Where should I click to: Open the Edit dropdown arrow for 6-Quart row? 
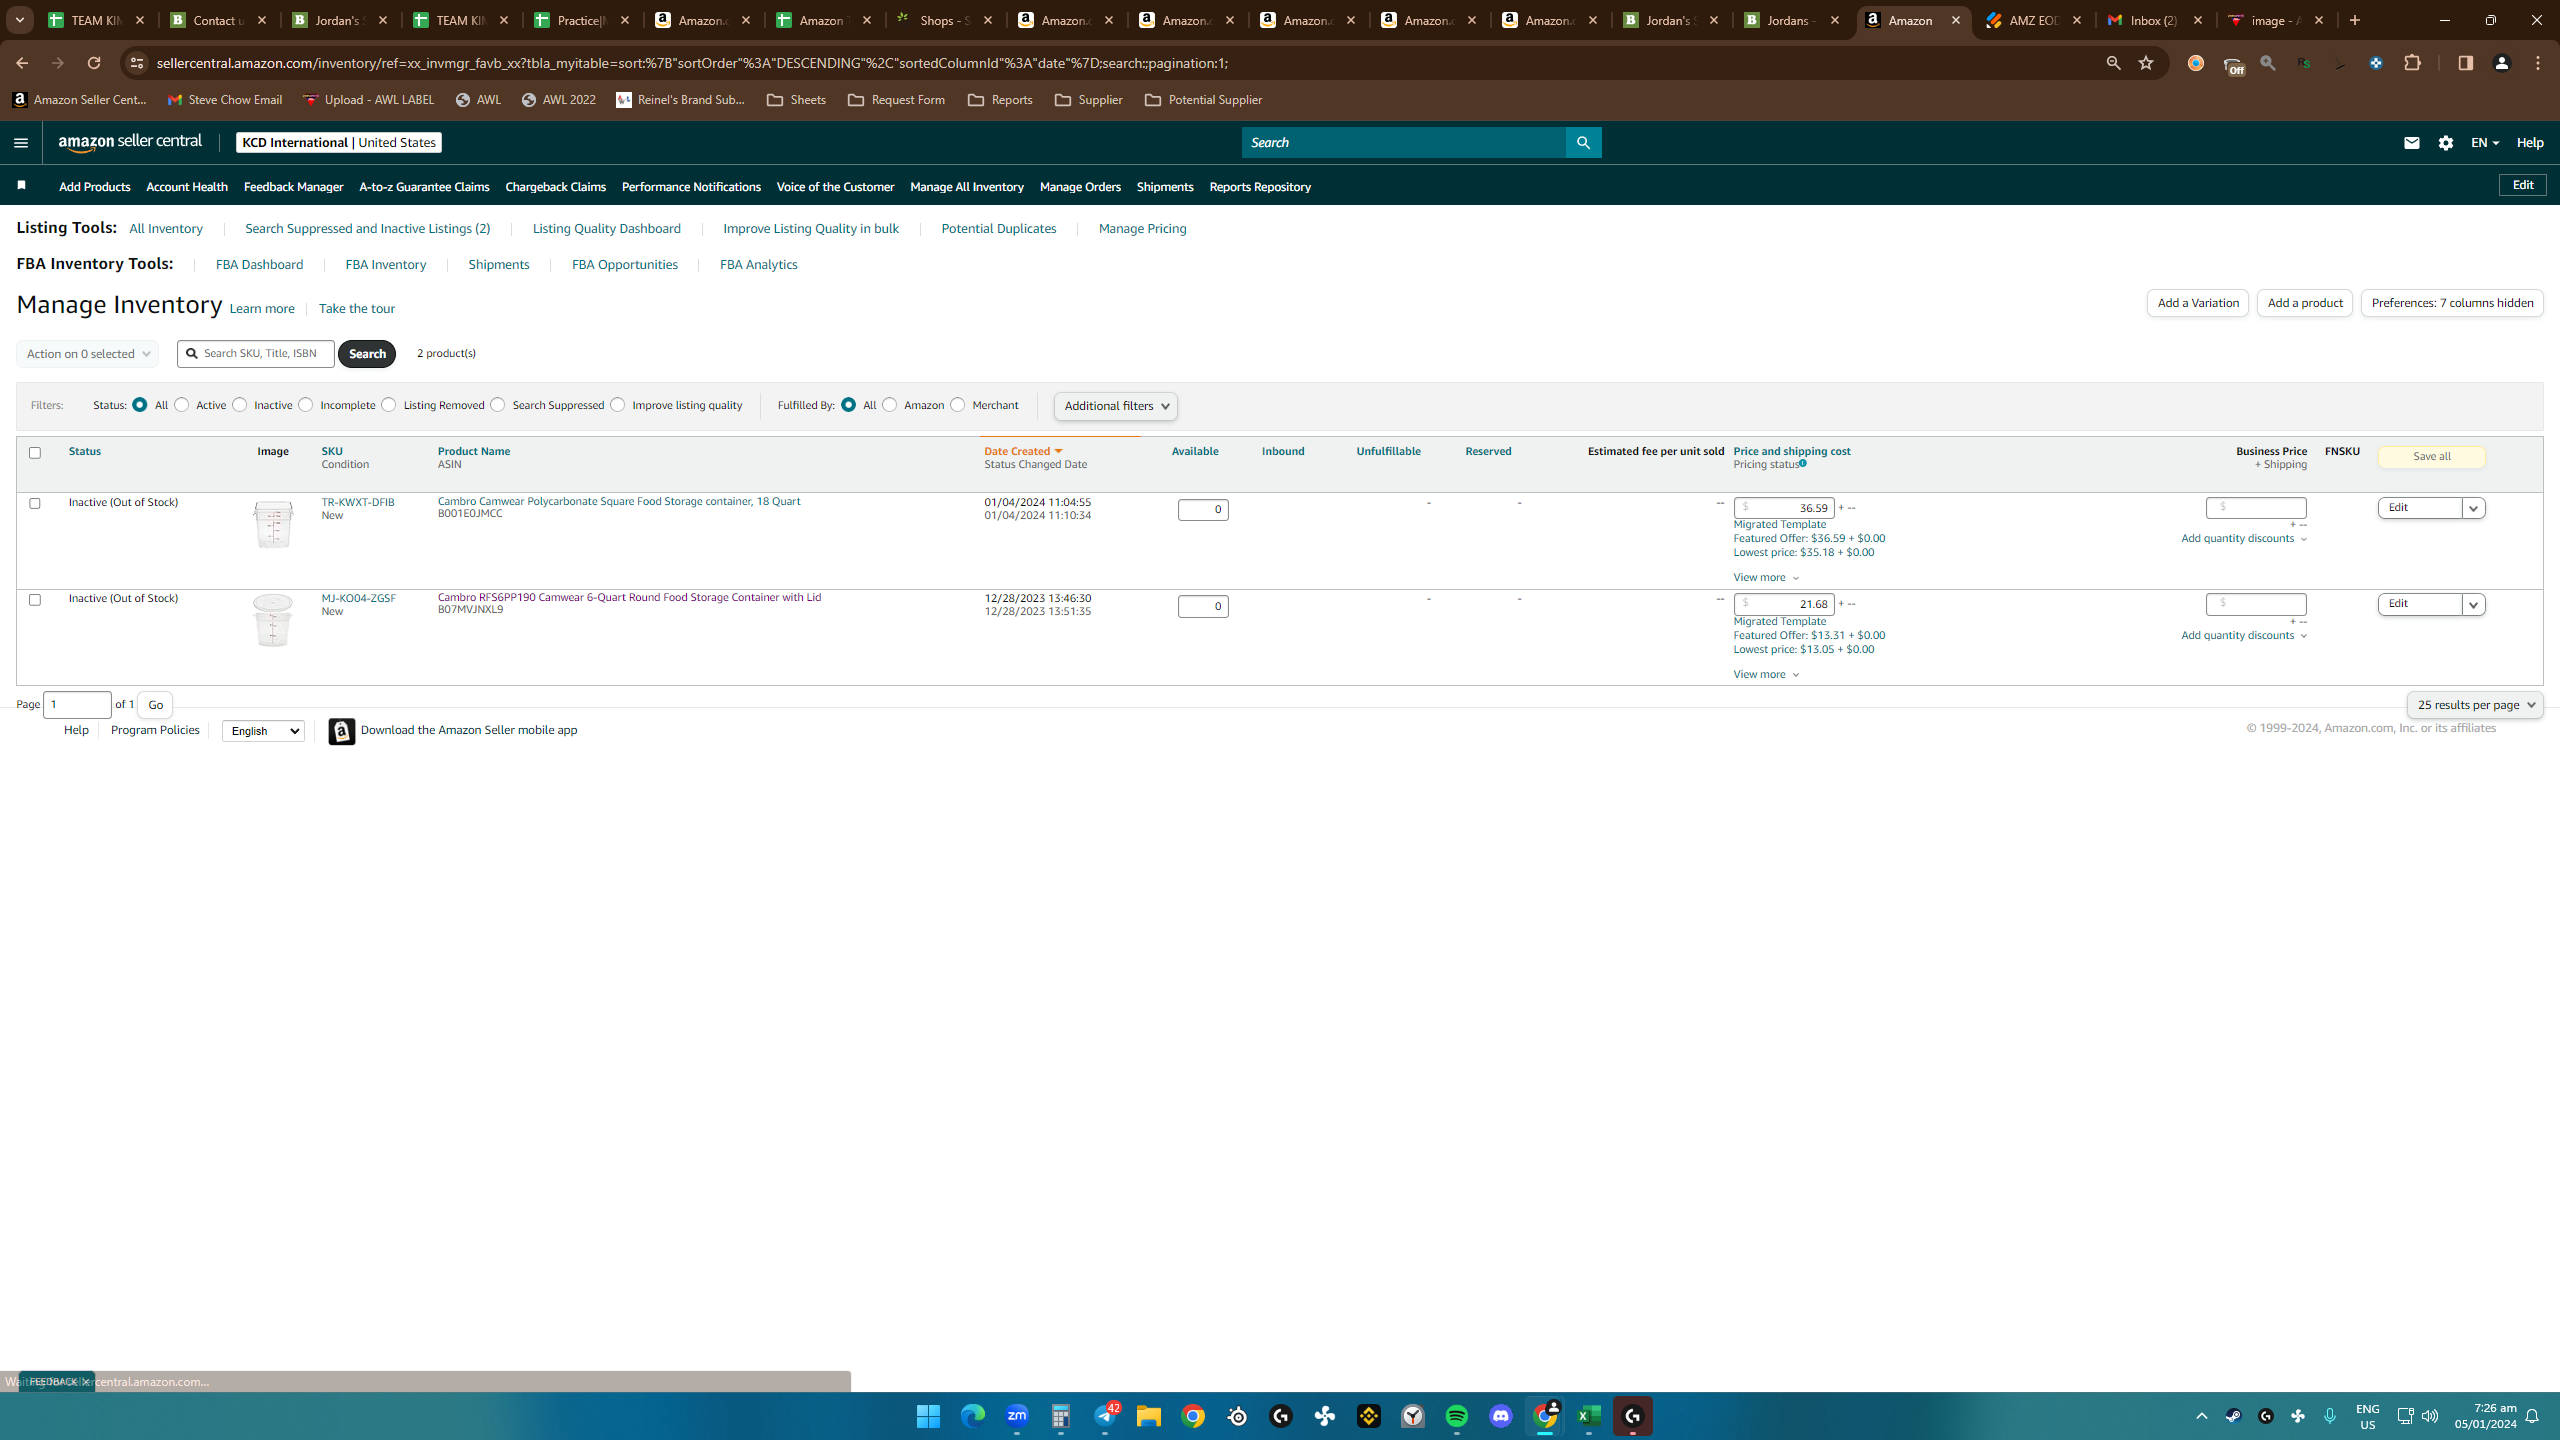click(x=2474, y=605)
